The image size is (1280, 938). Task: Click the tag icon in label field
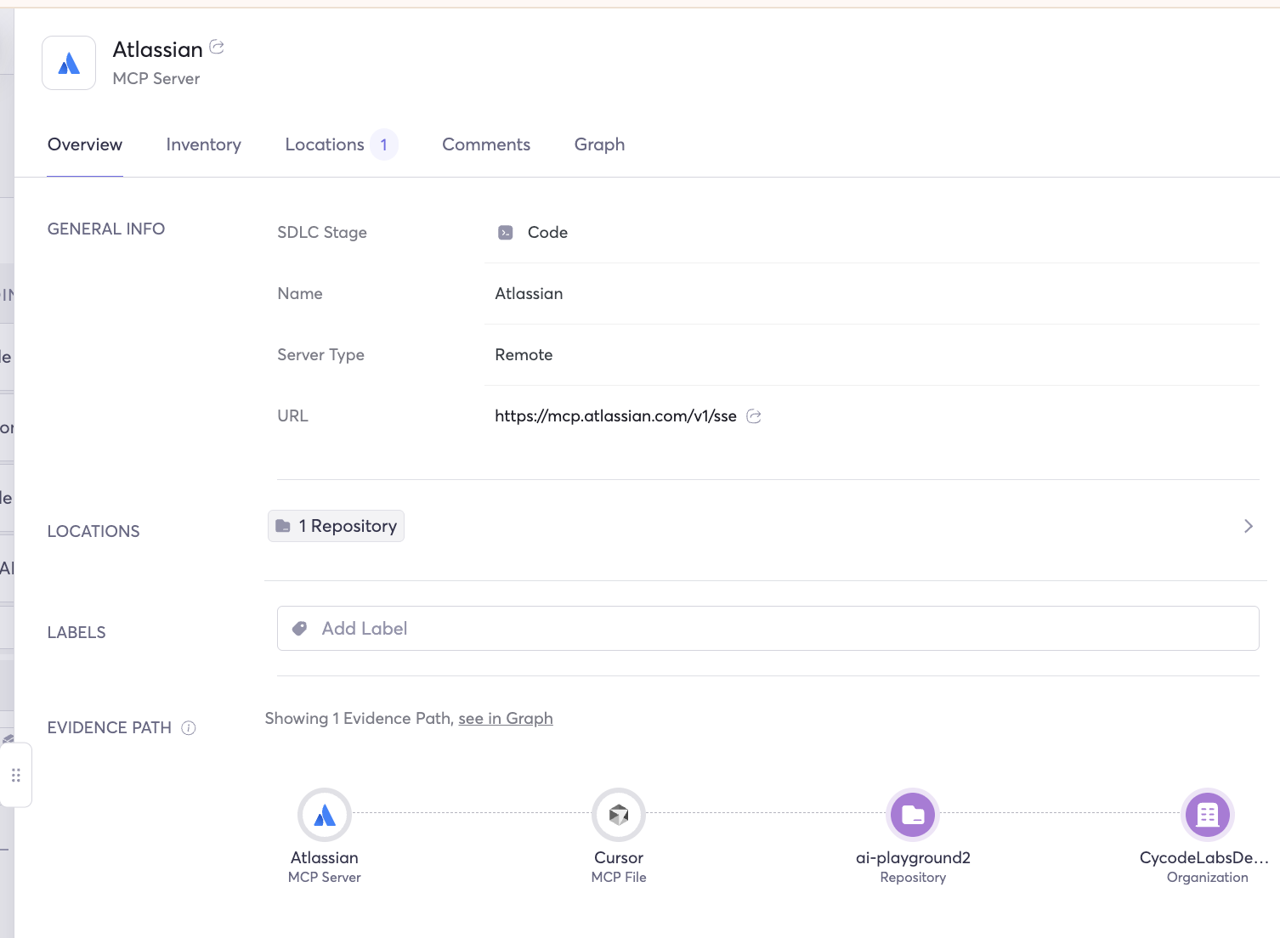[299, 629]
